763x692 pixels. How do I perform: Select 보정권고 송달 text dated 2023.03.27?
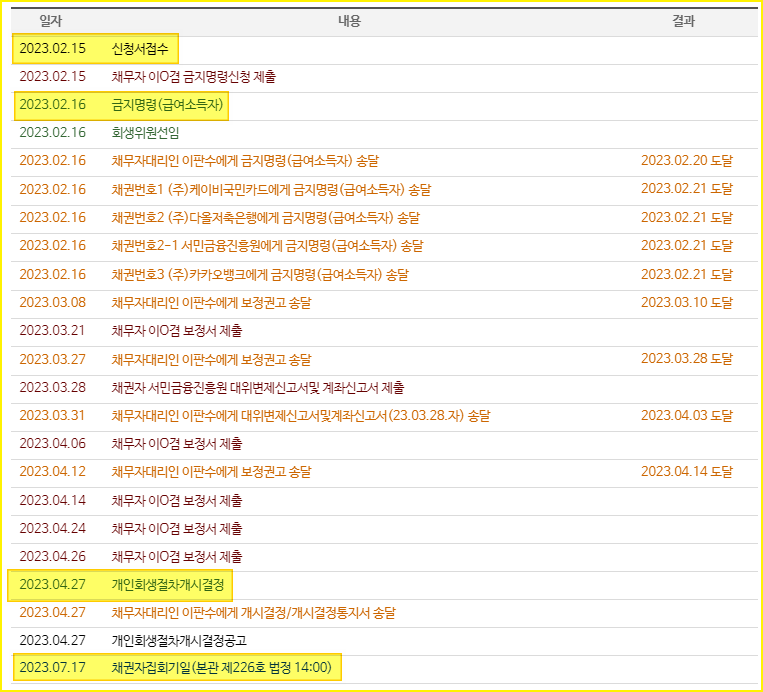pyautogui.click(x=211, y=360)
